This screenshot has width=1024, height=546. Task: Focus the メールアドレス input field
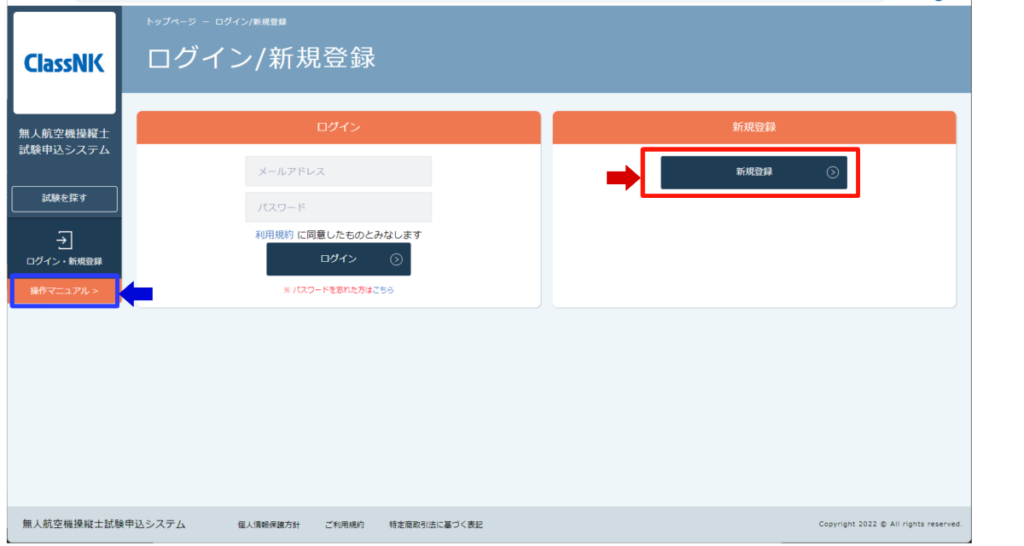pyautogui.click(x=338, y=171)
